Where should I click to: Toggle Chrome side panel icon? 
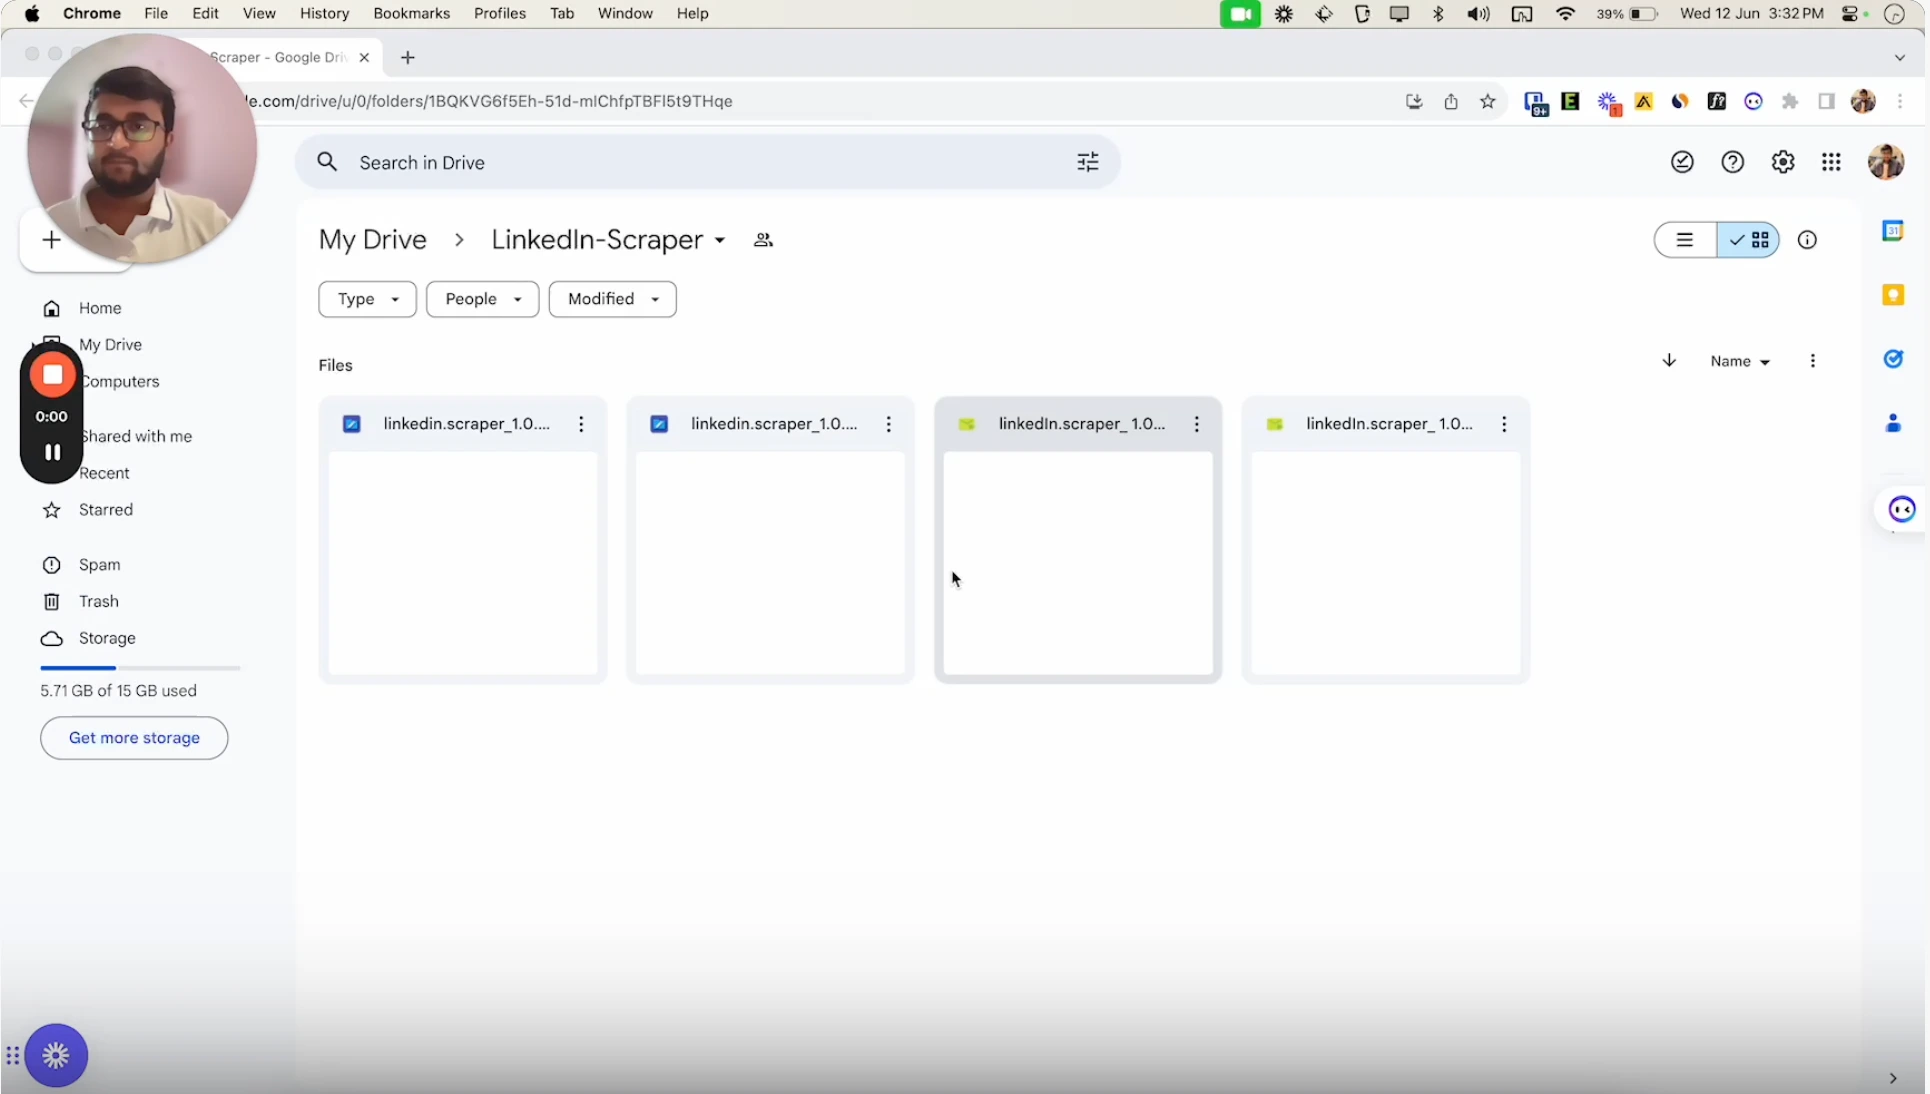(x=1826, y=101)
